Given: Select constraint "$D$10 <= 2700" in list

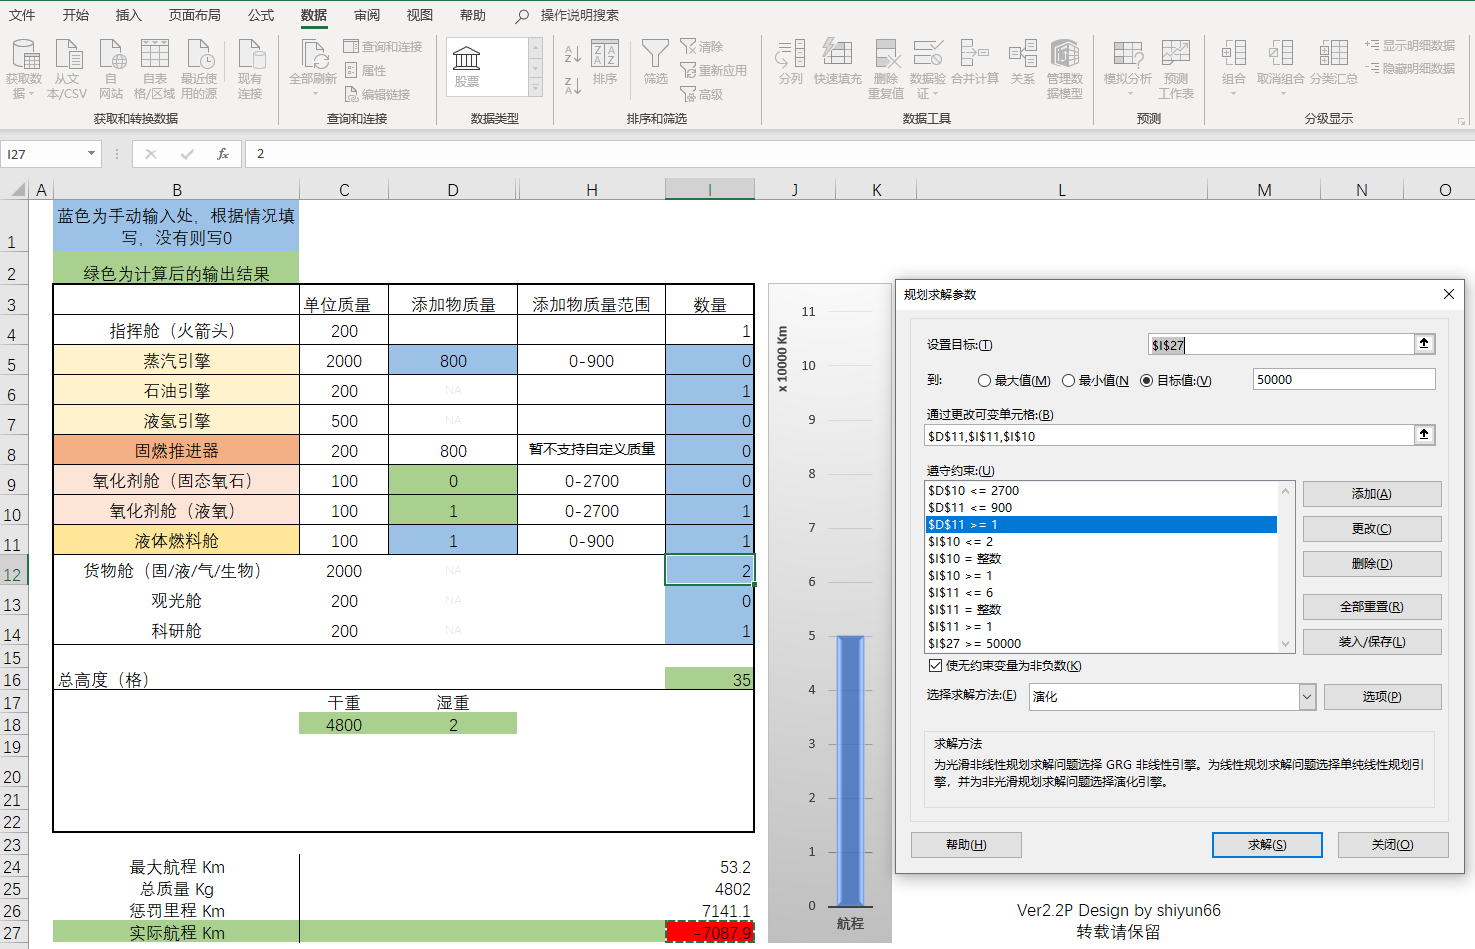Looking at the screenshot, I should tap(1101, 491).
